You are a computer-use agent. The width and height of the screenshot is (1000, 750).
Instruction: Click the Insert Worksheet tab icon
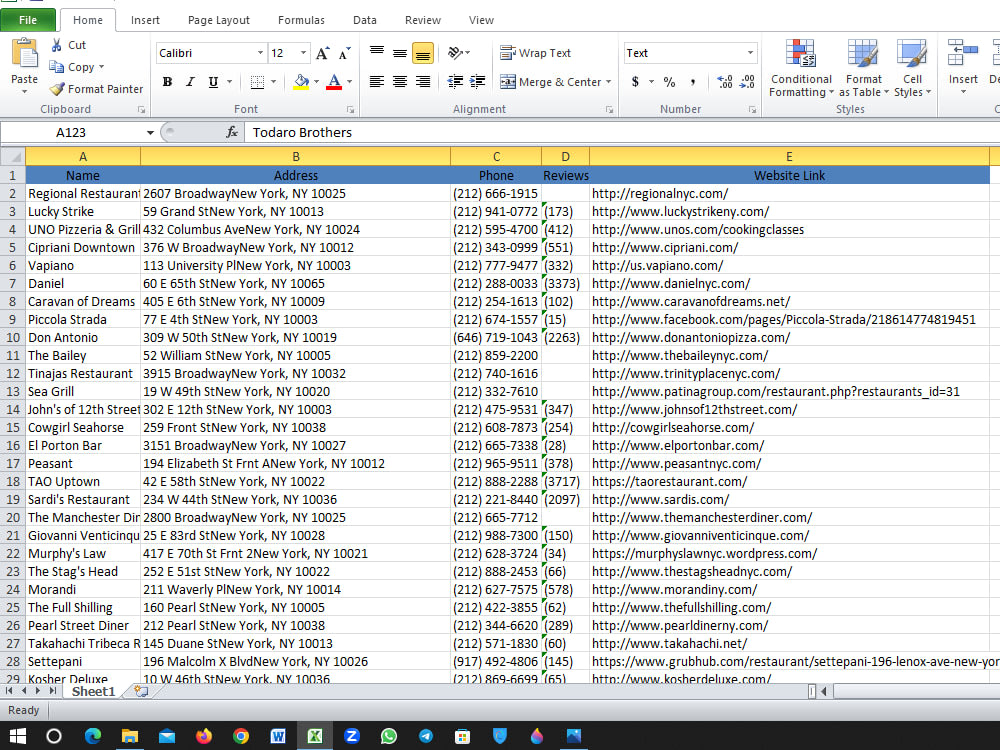[141, 691]
